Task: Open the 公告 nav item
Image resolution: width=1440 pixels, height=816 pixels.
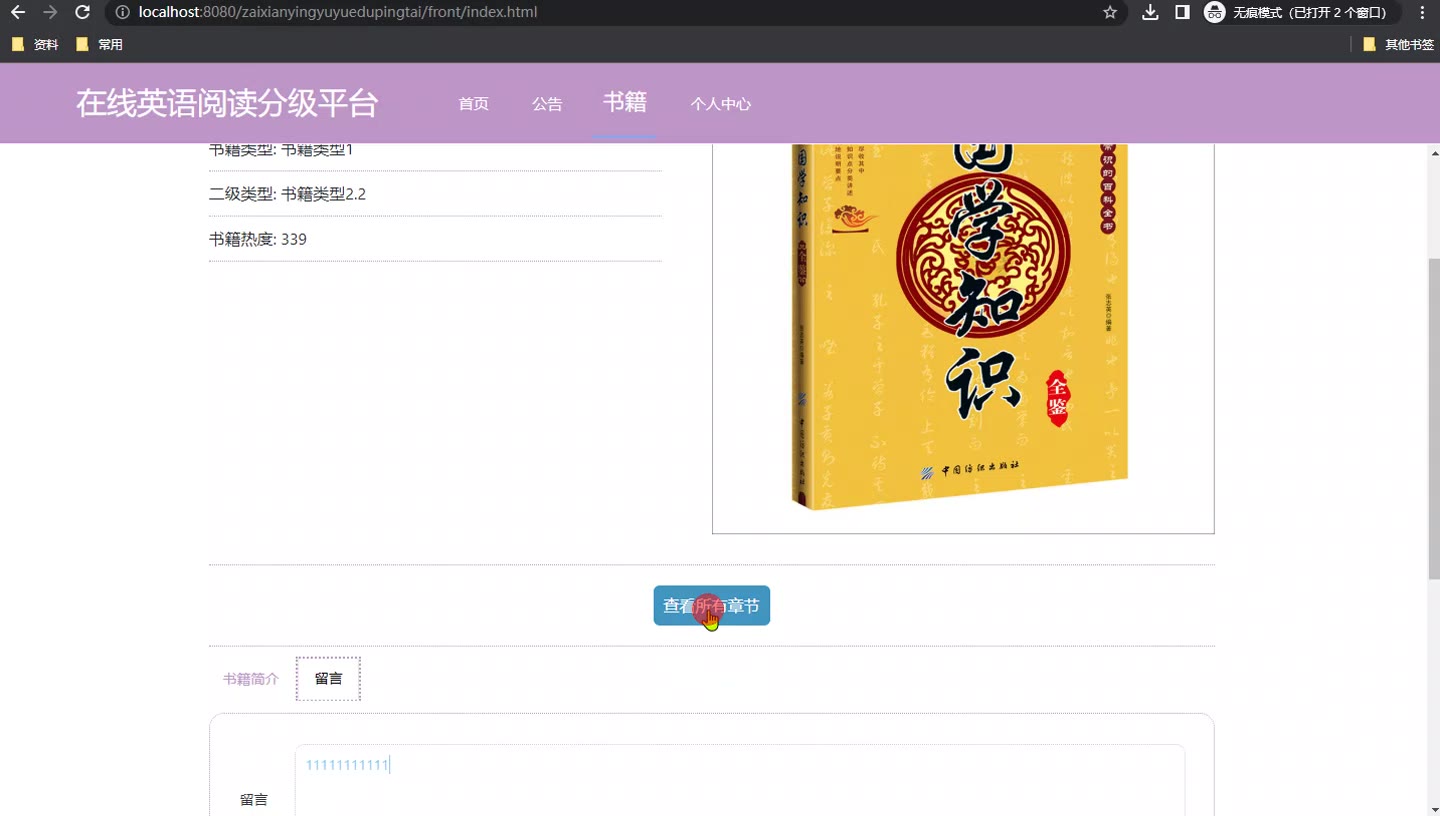Action: 547,104
